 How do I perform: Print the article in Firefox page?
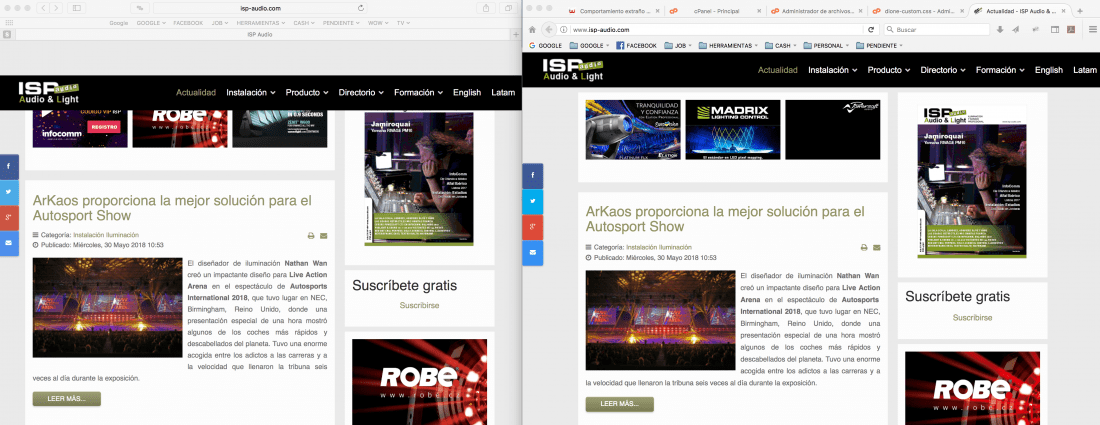tap(864, 248)
